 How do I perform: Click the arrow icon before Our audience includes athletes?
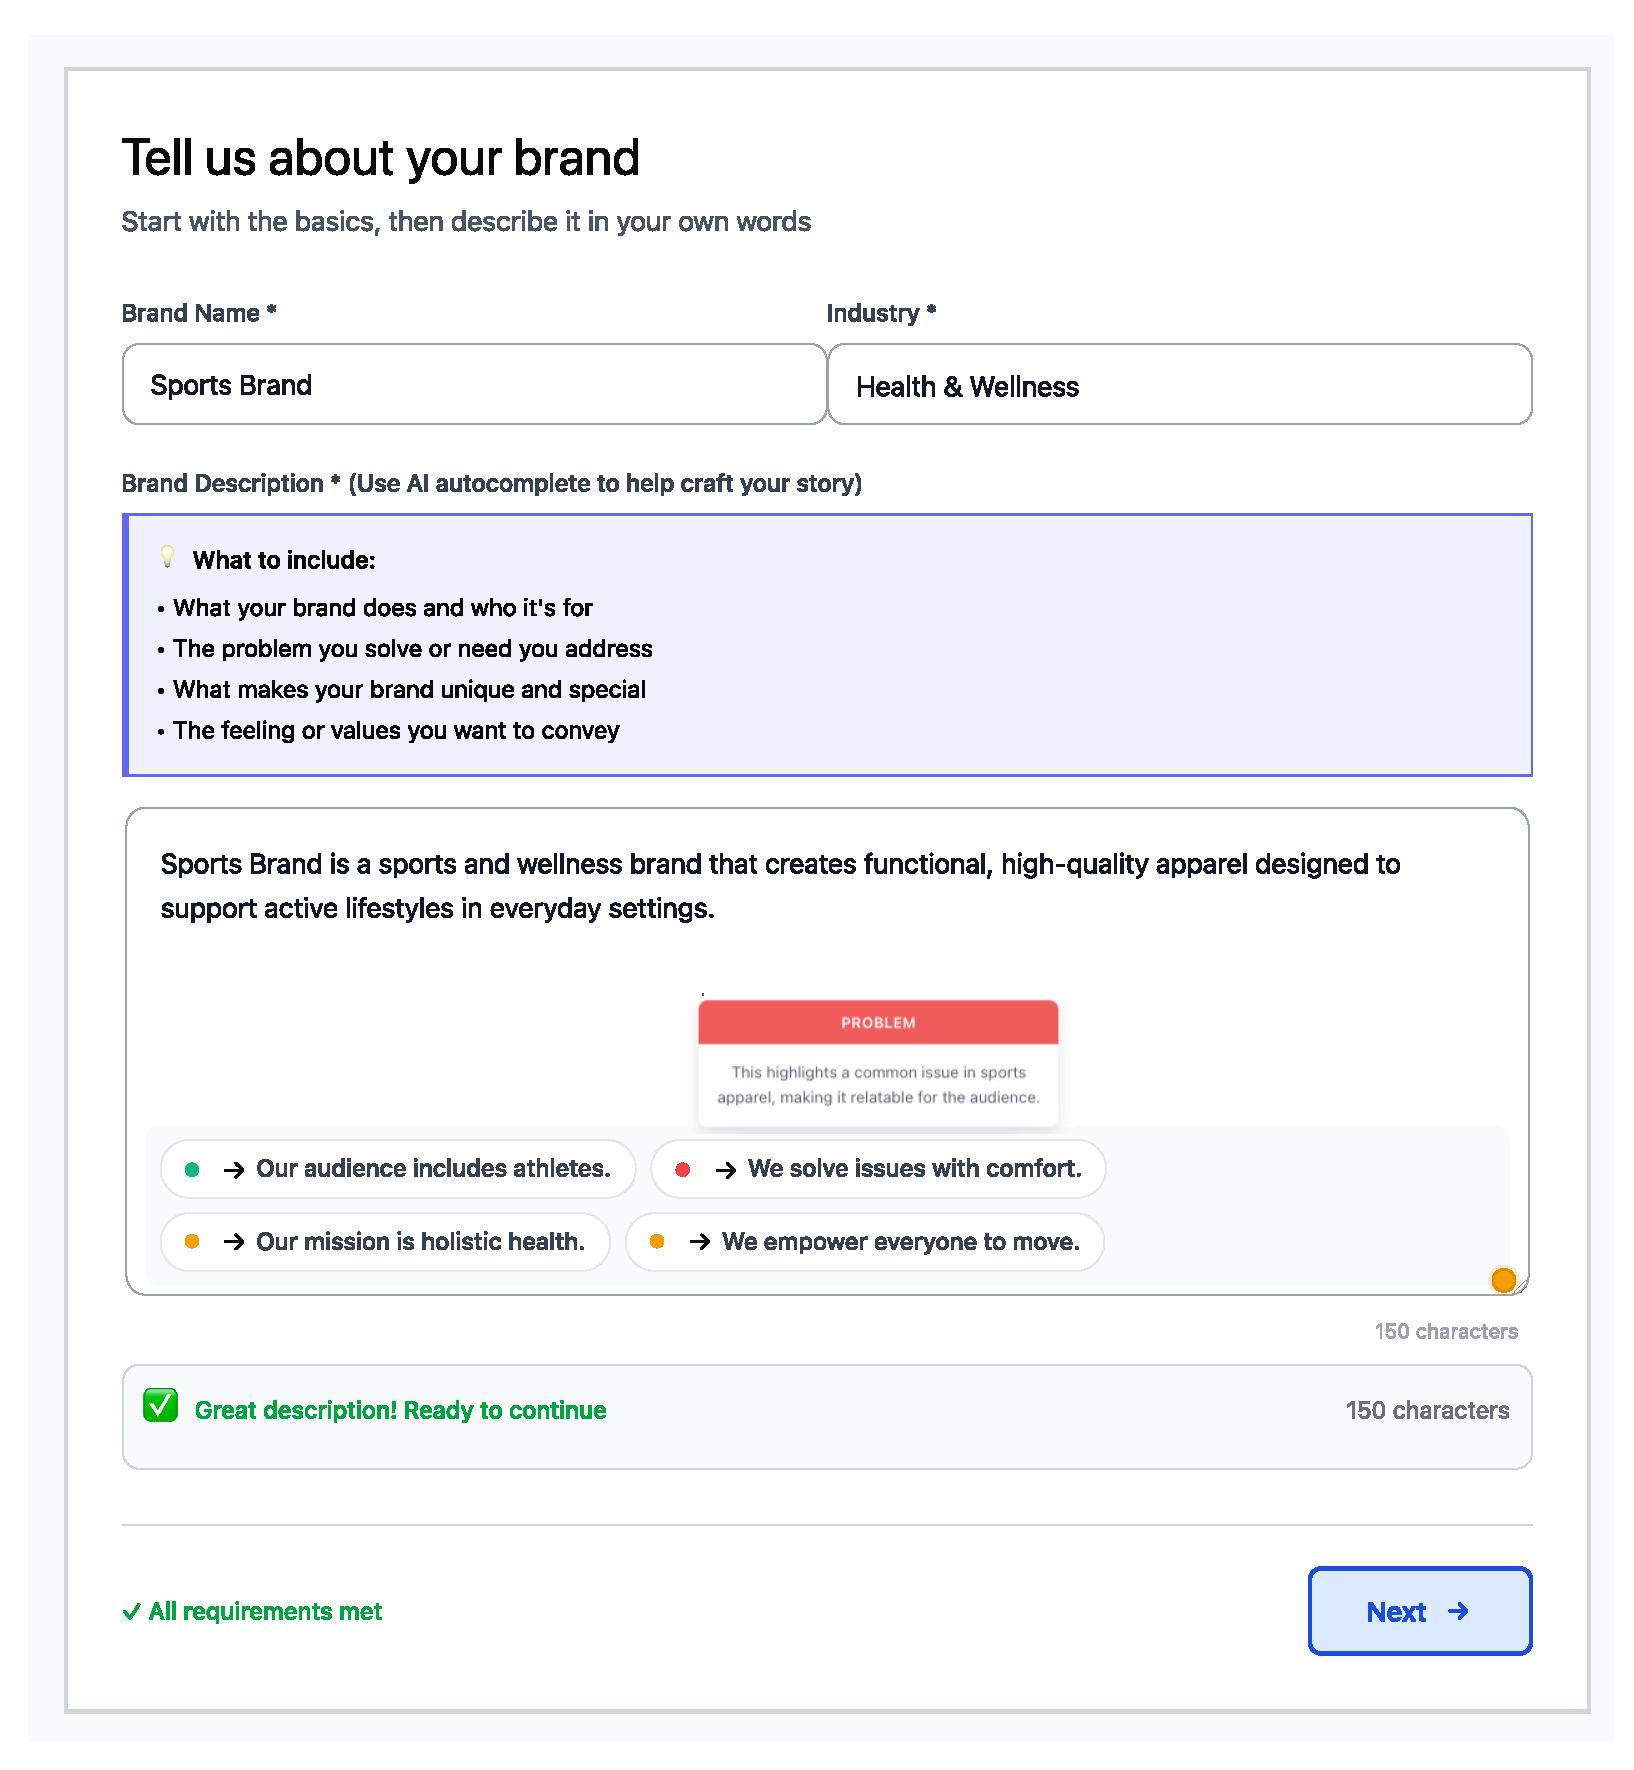[x=234, y=1170]
